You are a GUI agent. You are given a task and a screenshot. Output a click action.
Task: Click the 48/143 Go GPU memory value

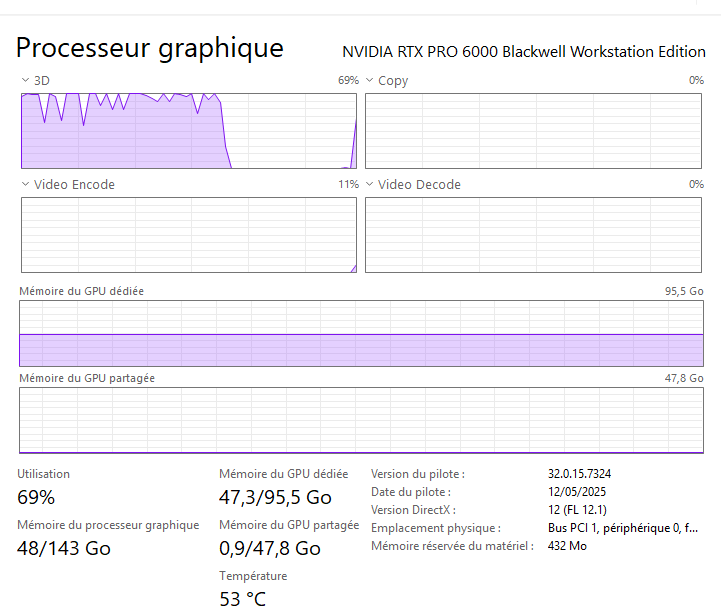click(x=64, y=548)
